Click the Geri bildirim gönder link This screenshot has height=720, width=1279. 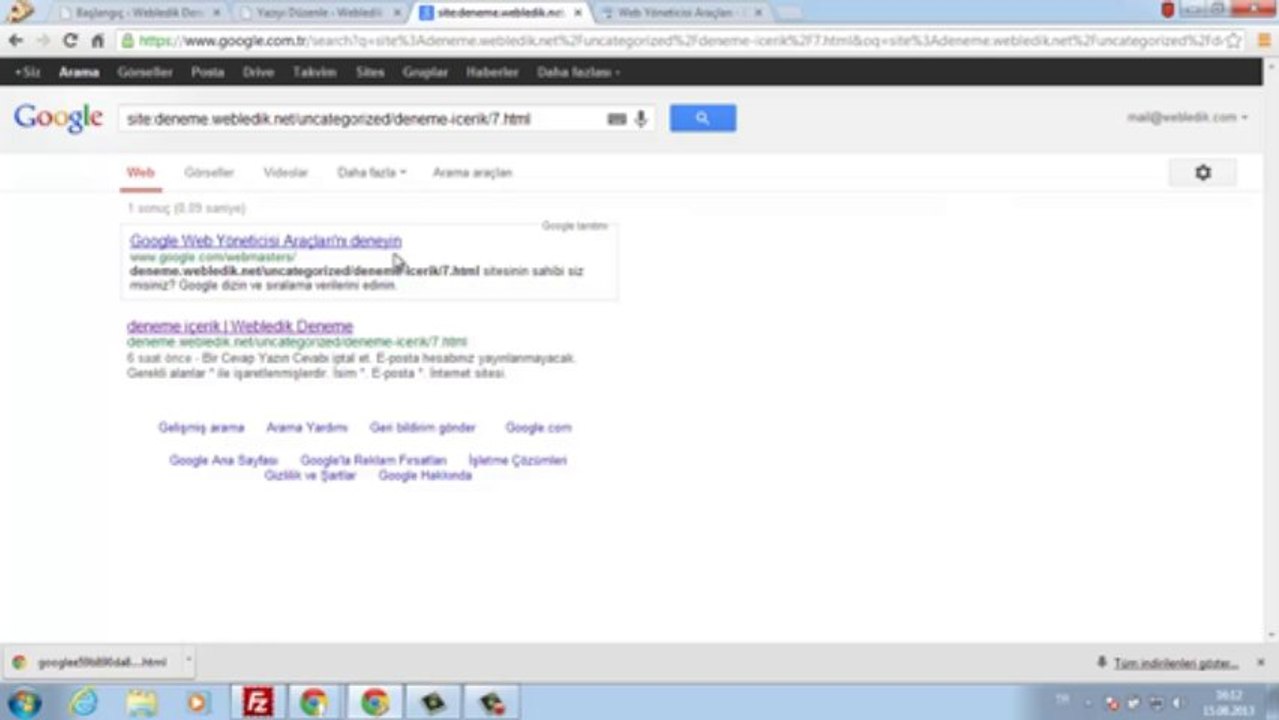tap(422, 428)
